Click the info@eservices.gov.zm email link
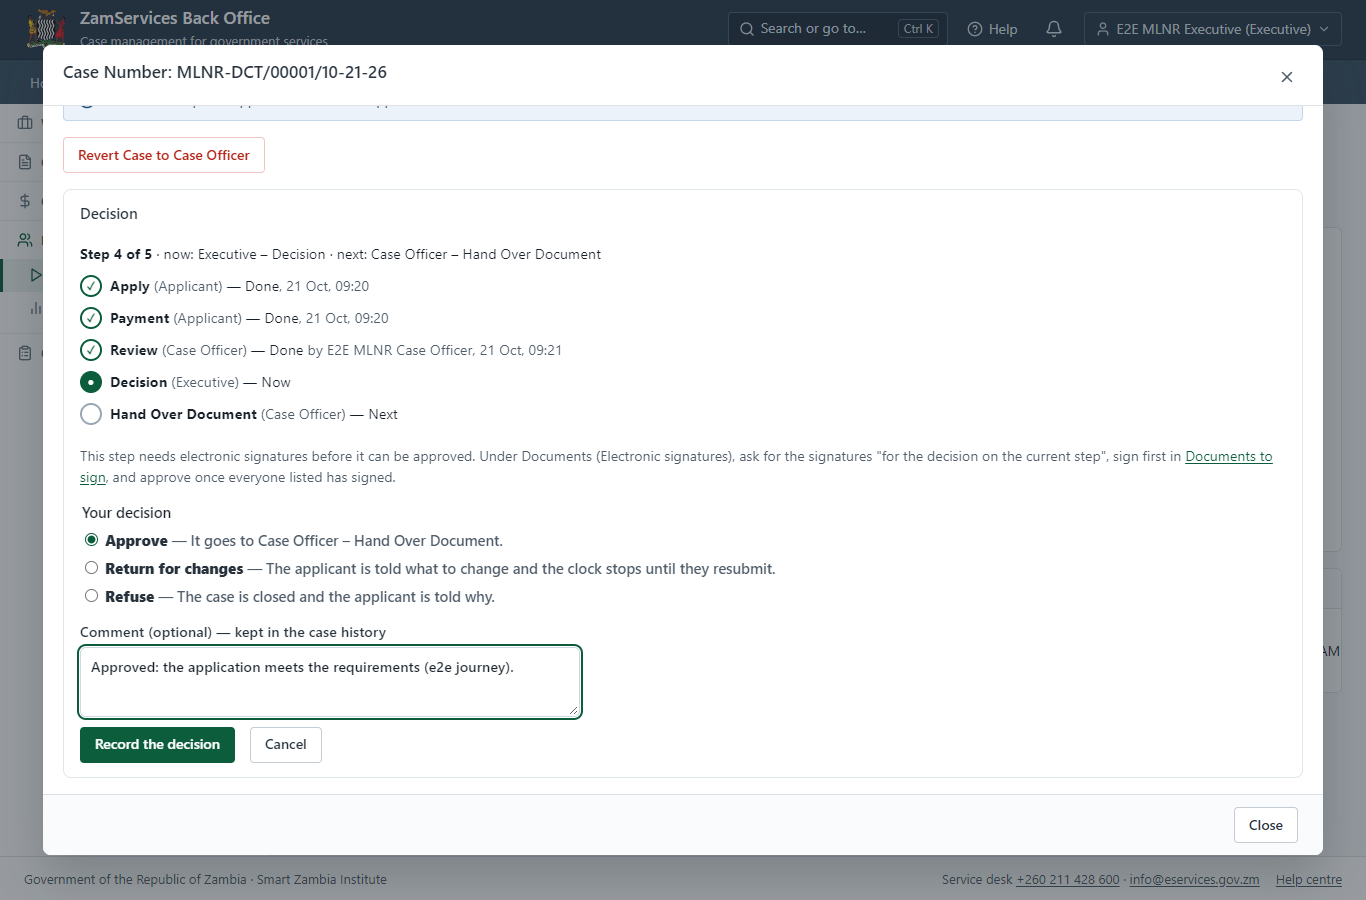The height and width of the screenshot is (900, 1366). click(x=1194, y=880)
